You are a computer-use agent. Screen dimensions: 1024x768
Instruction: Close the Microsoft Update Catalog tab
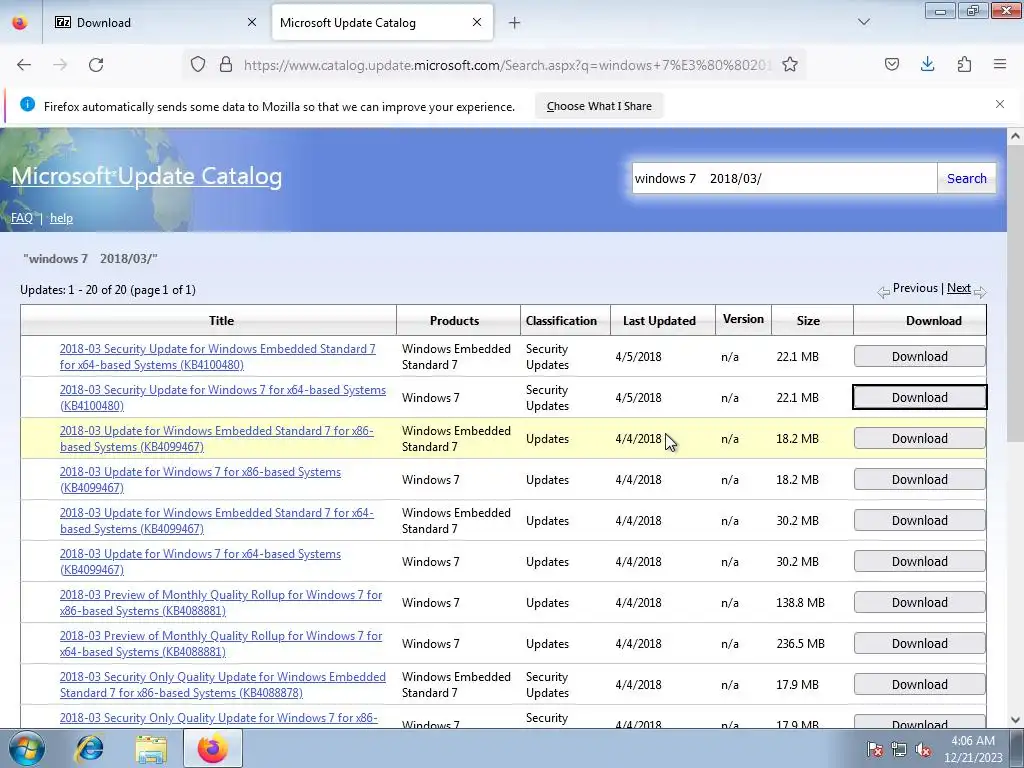point(477,22)
